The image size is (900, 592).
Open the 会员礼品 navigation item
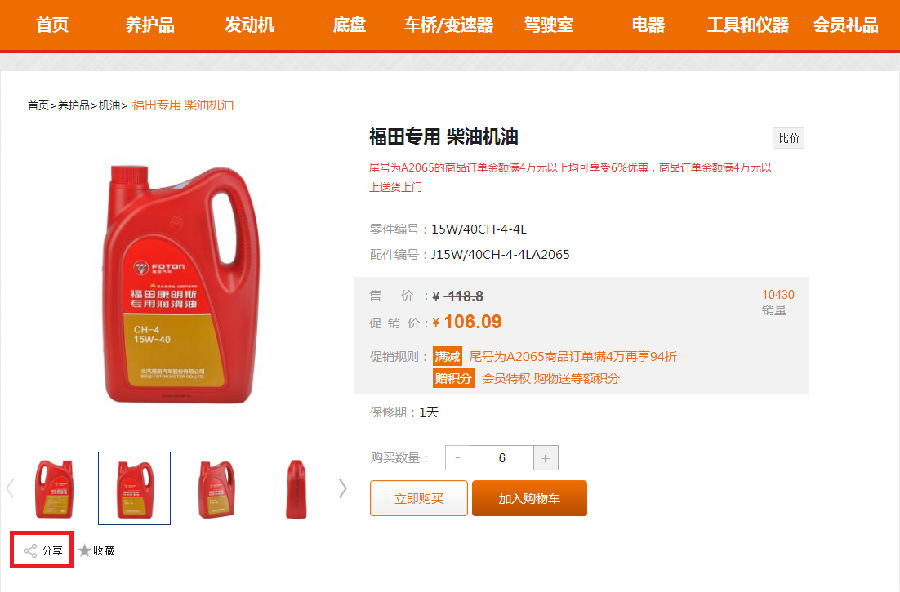click(x=845, y=25)
